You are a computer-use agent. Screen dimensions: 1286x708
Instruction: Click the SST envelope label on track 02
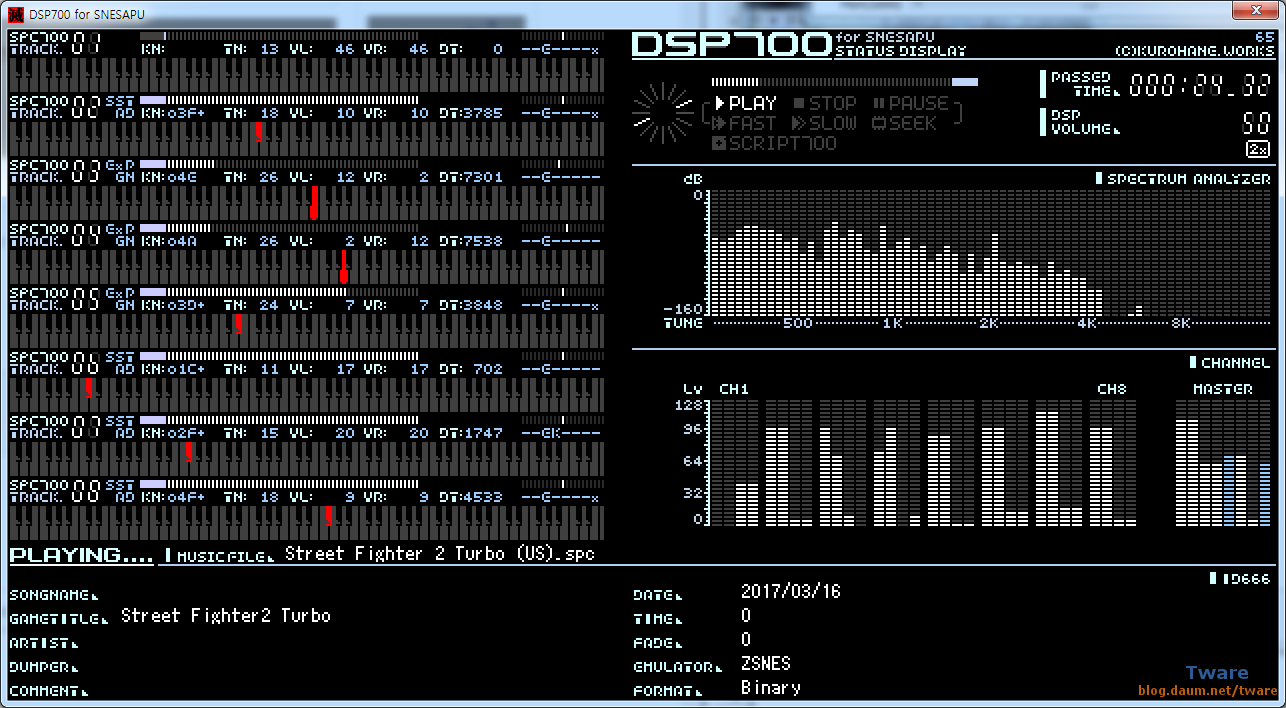(119, 101)
